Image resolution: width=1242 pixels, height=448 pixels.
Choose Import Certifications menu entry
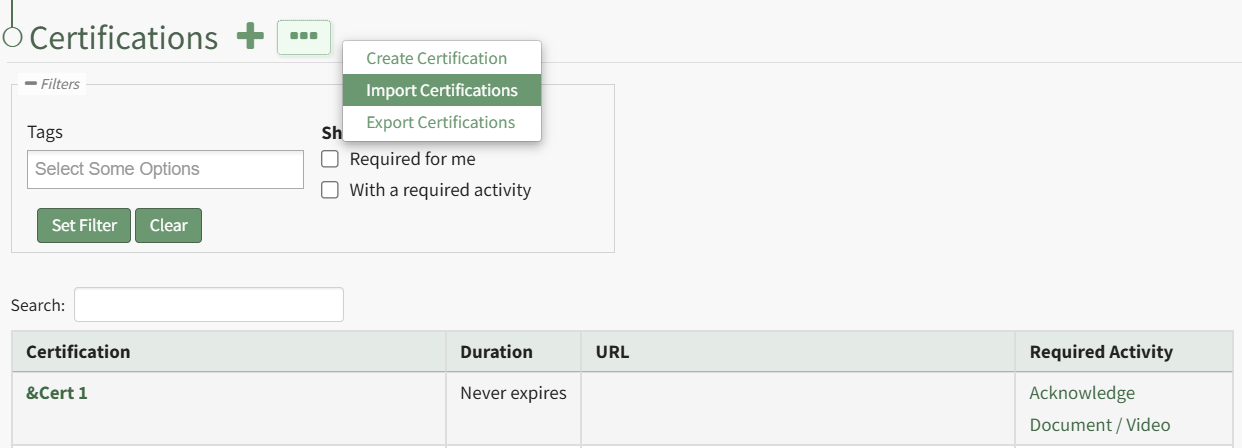click(x=441, y=90)
